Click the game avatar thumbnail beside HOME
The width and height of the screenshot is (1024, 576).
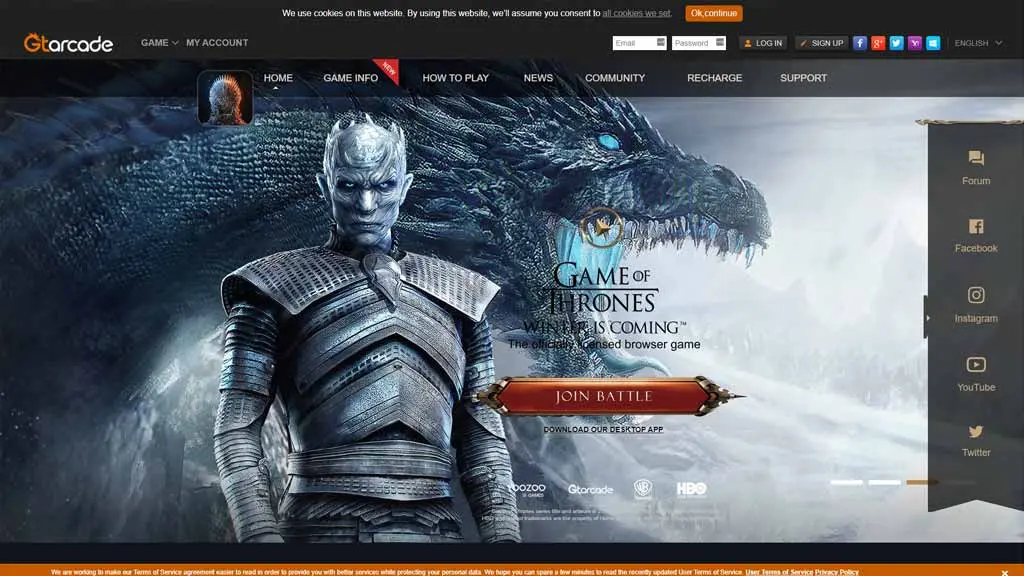click(225, 98)
